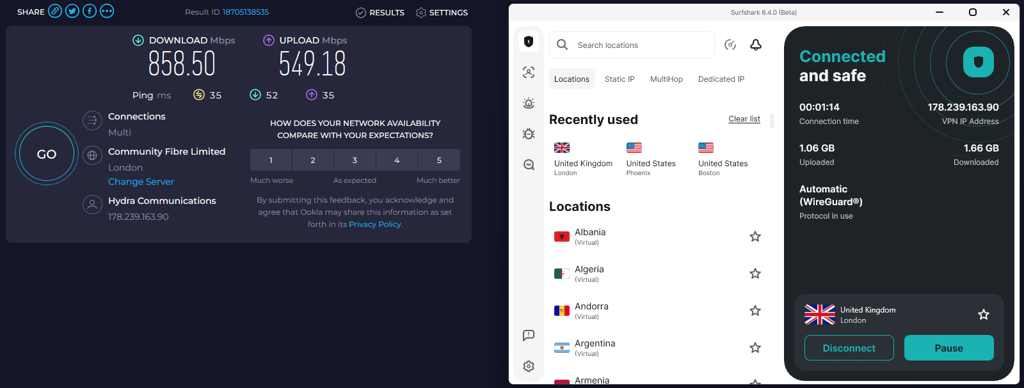The image size is (1024, 388).
Task: Click Result ID 18705138535 link
Action: (x=246, y=12)
